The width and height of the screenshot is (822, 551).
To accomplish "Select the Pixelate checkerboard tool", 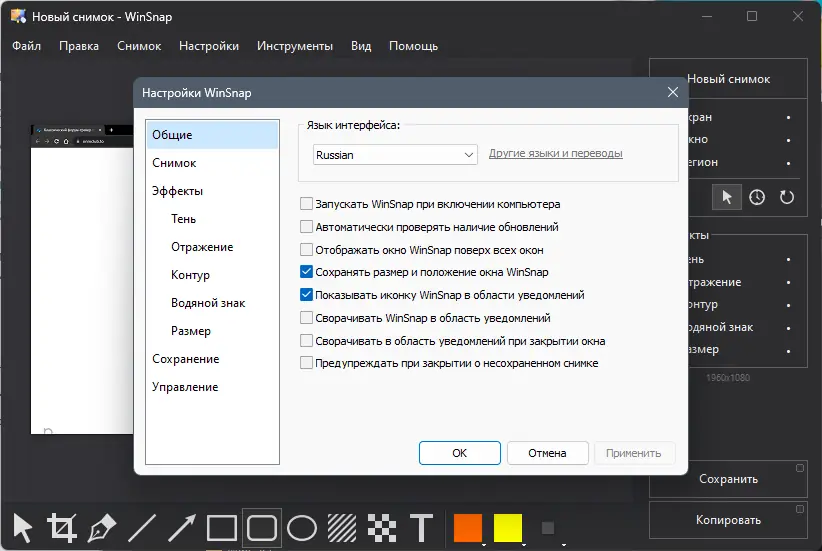I will pos(382,527).
